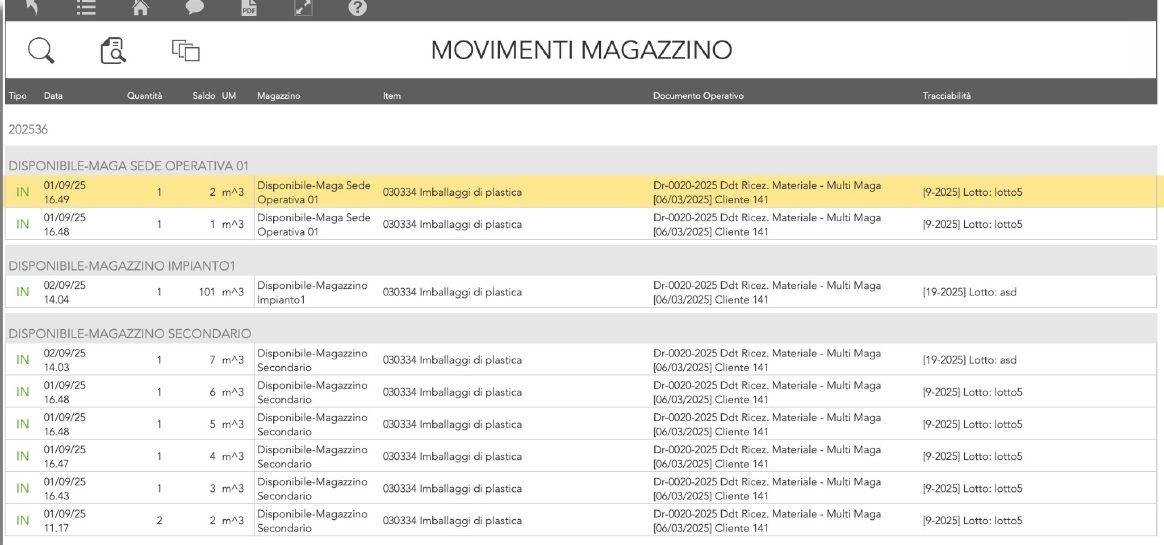
Task: Click the MOVIMENTI MAGAZZINO page title
Action: point(581,50)
